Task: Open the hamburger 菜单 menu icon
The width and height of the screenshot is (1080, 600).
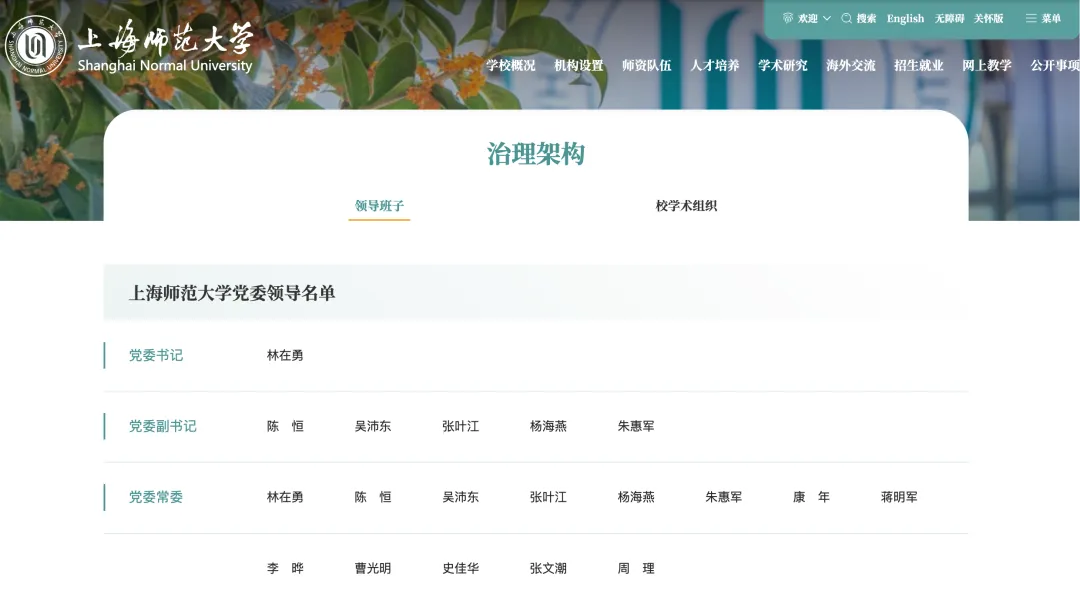Action: (1031, 18)
